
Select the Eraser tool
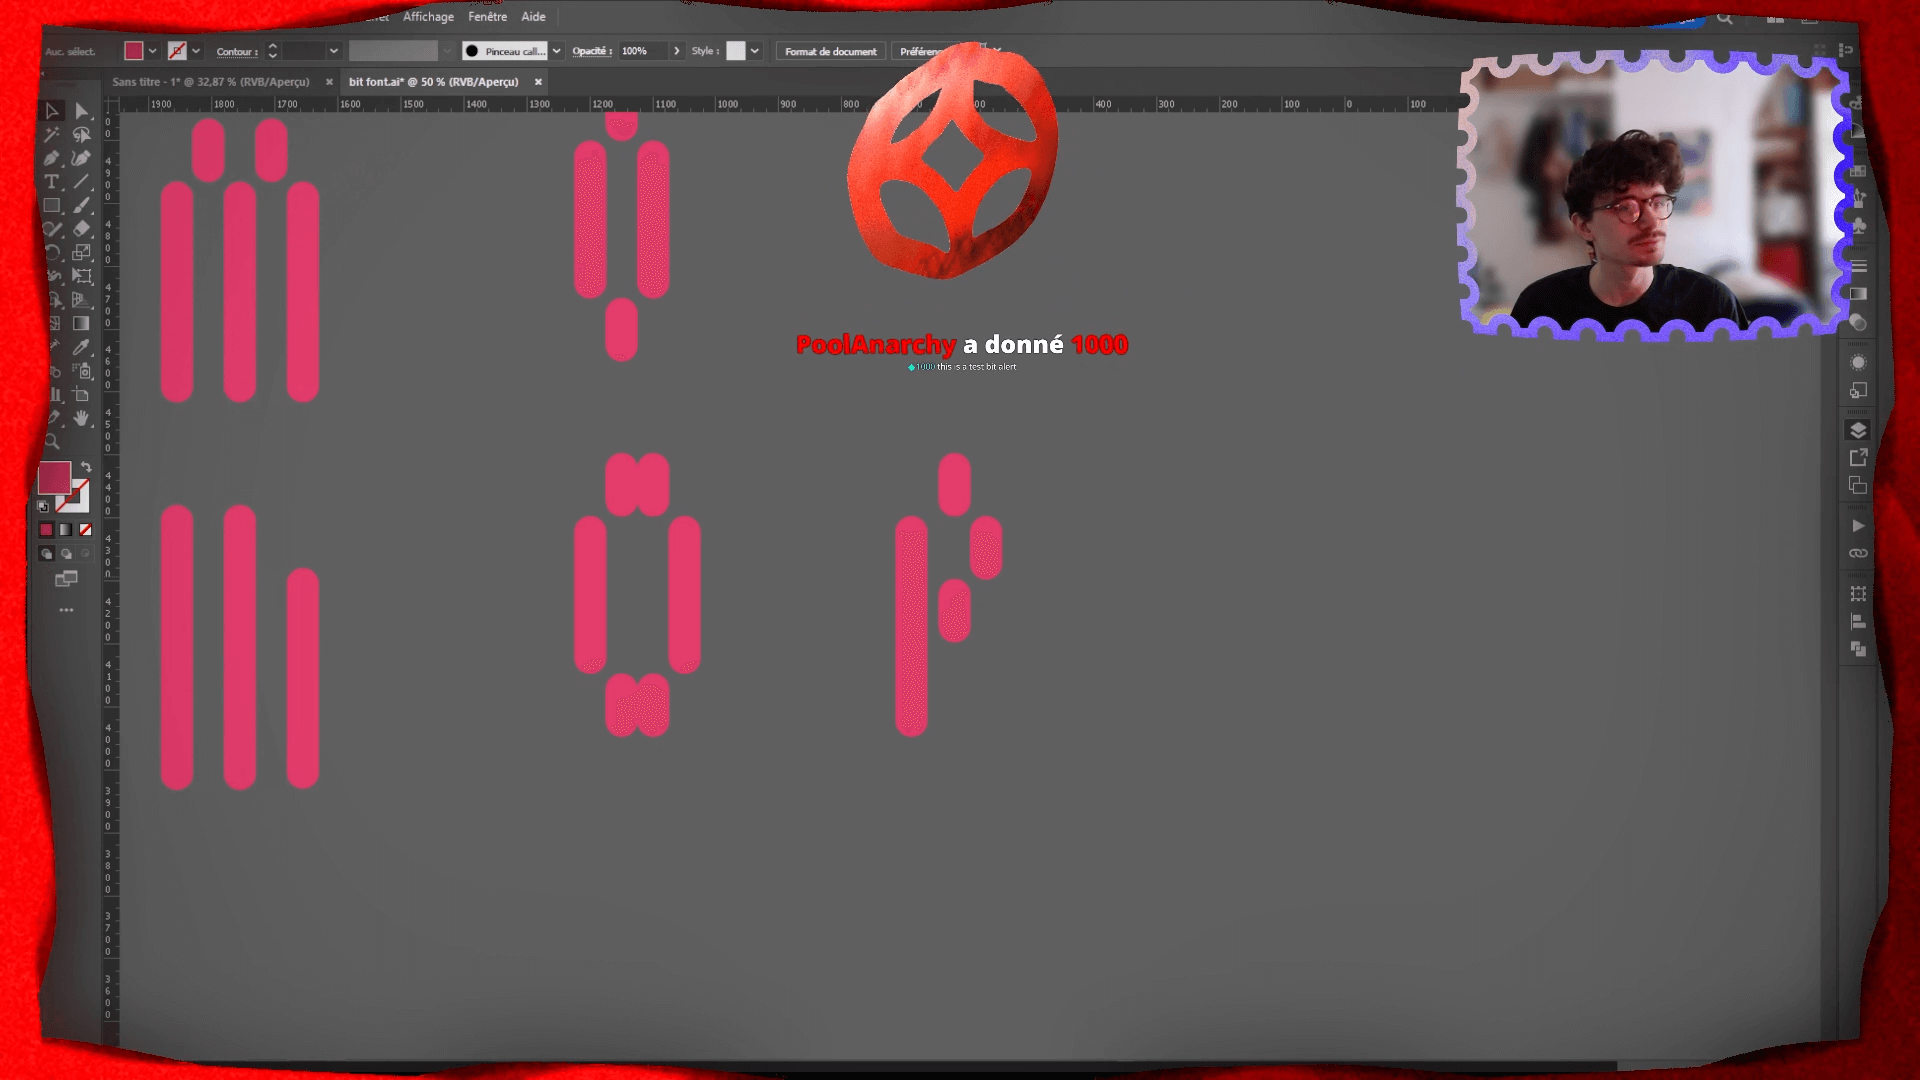pyautogui.click(x=82, y=229)
